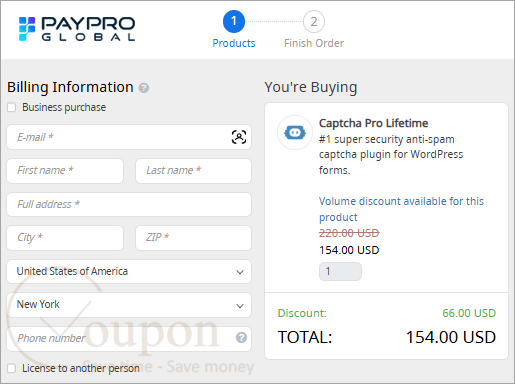Go to the Finish Order step label
Image resolution: width=515 pixels, height=384 pixels.
[314, 43]
